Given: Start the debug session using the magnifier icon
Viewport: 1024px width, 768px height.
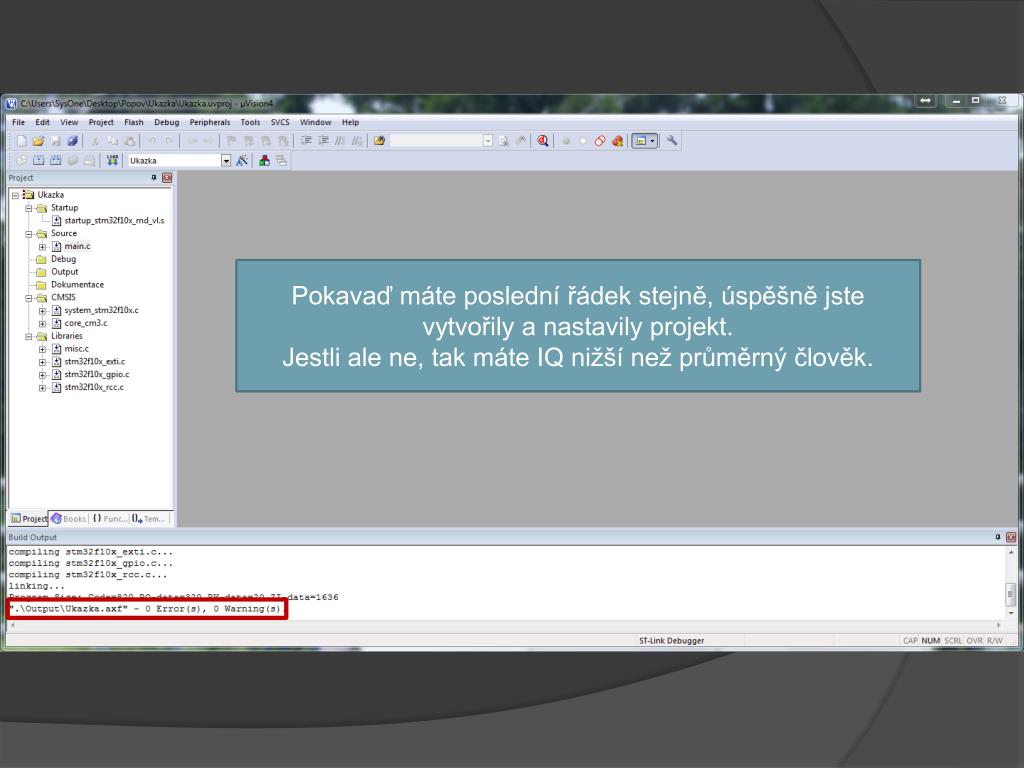Looking at the screenshot, I should (x=543, y=141).
